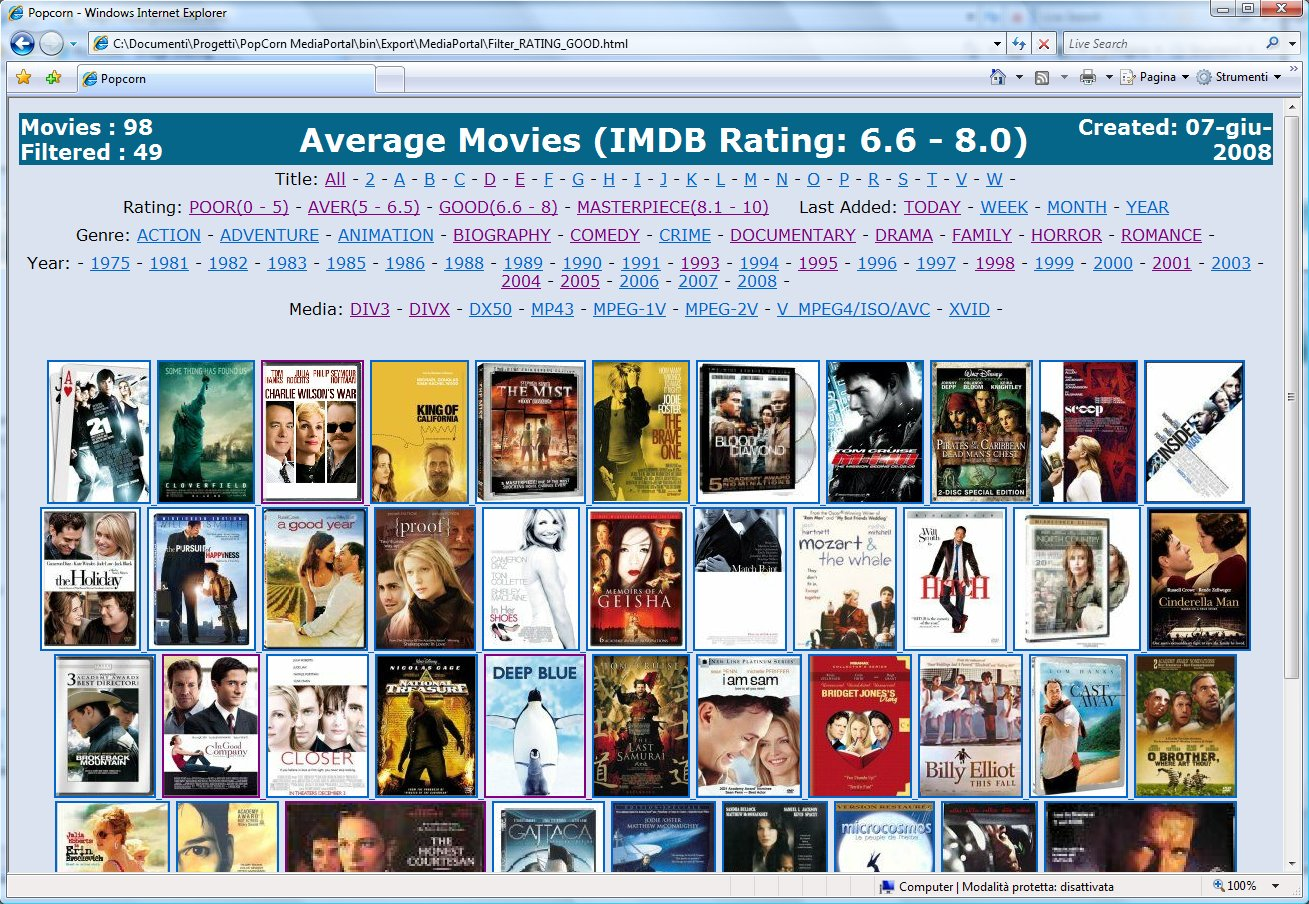1309x904 pixels.
Task: Open the Favorites Center star icon
Action: (24, 77)
